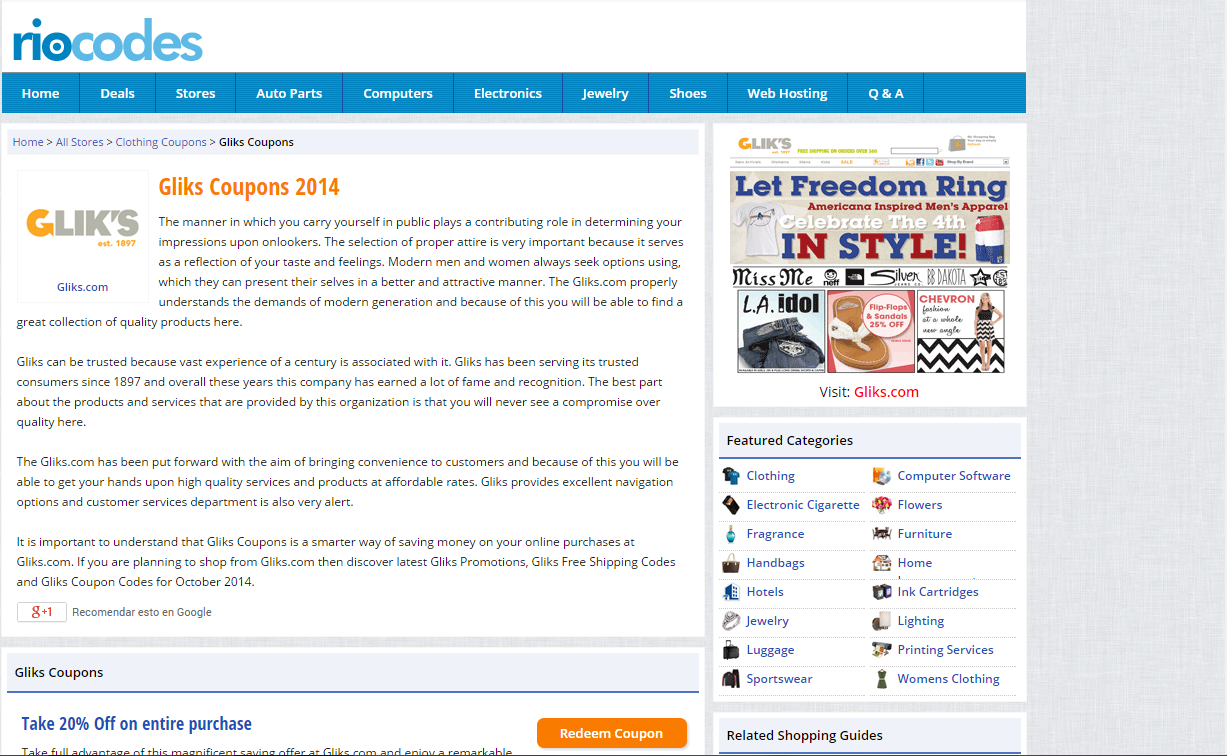Screen dimensions: 1227x756
Task: Open the Luggage category link
Action: tap(771, 650)
